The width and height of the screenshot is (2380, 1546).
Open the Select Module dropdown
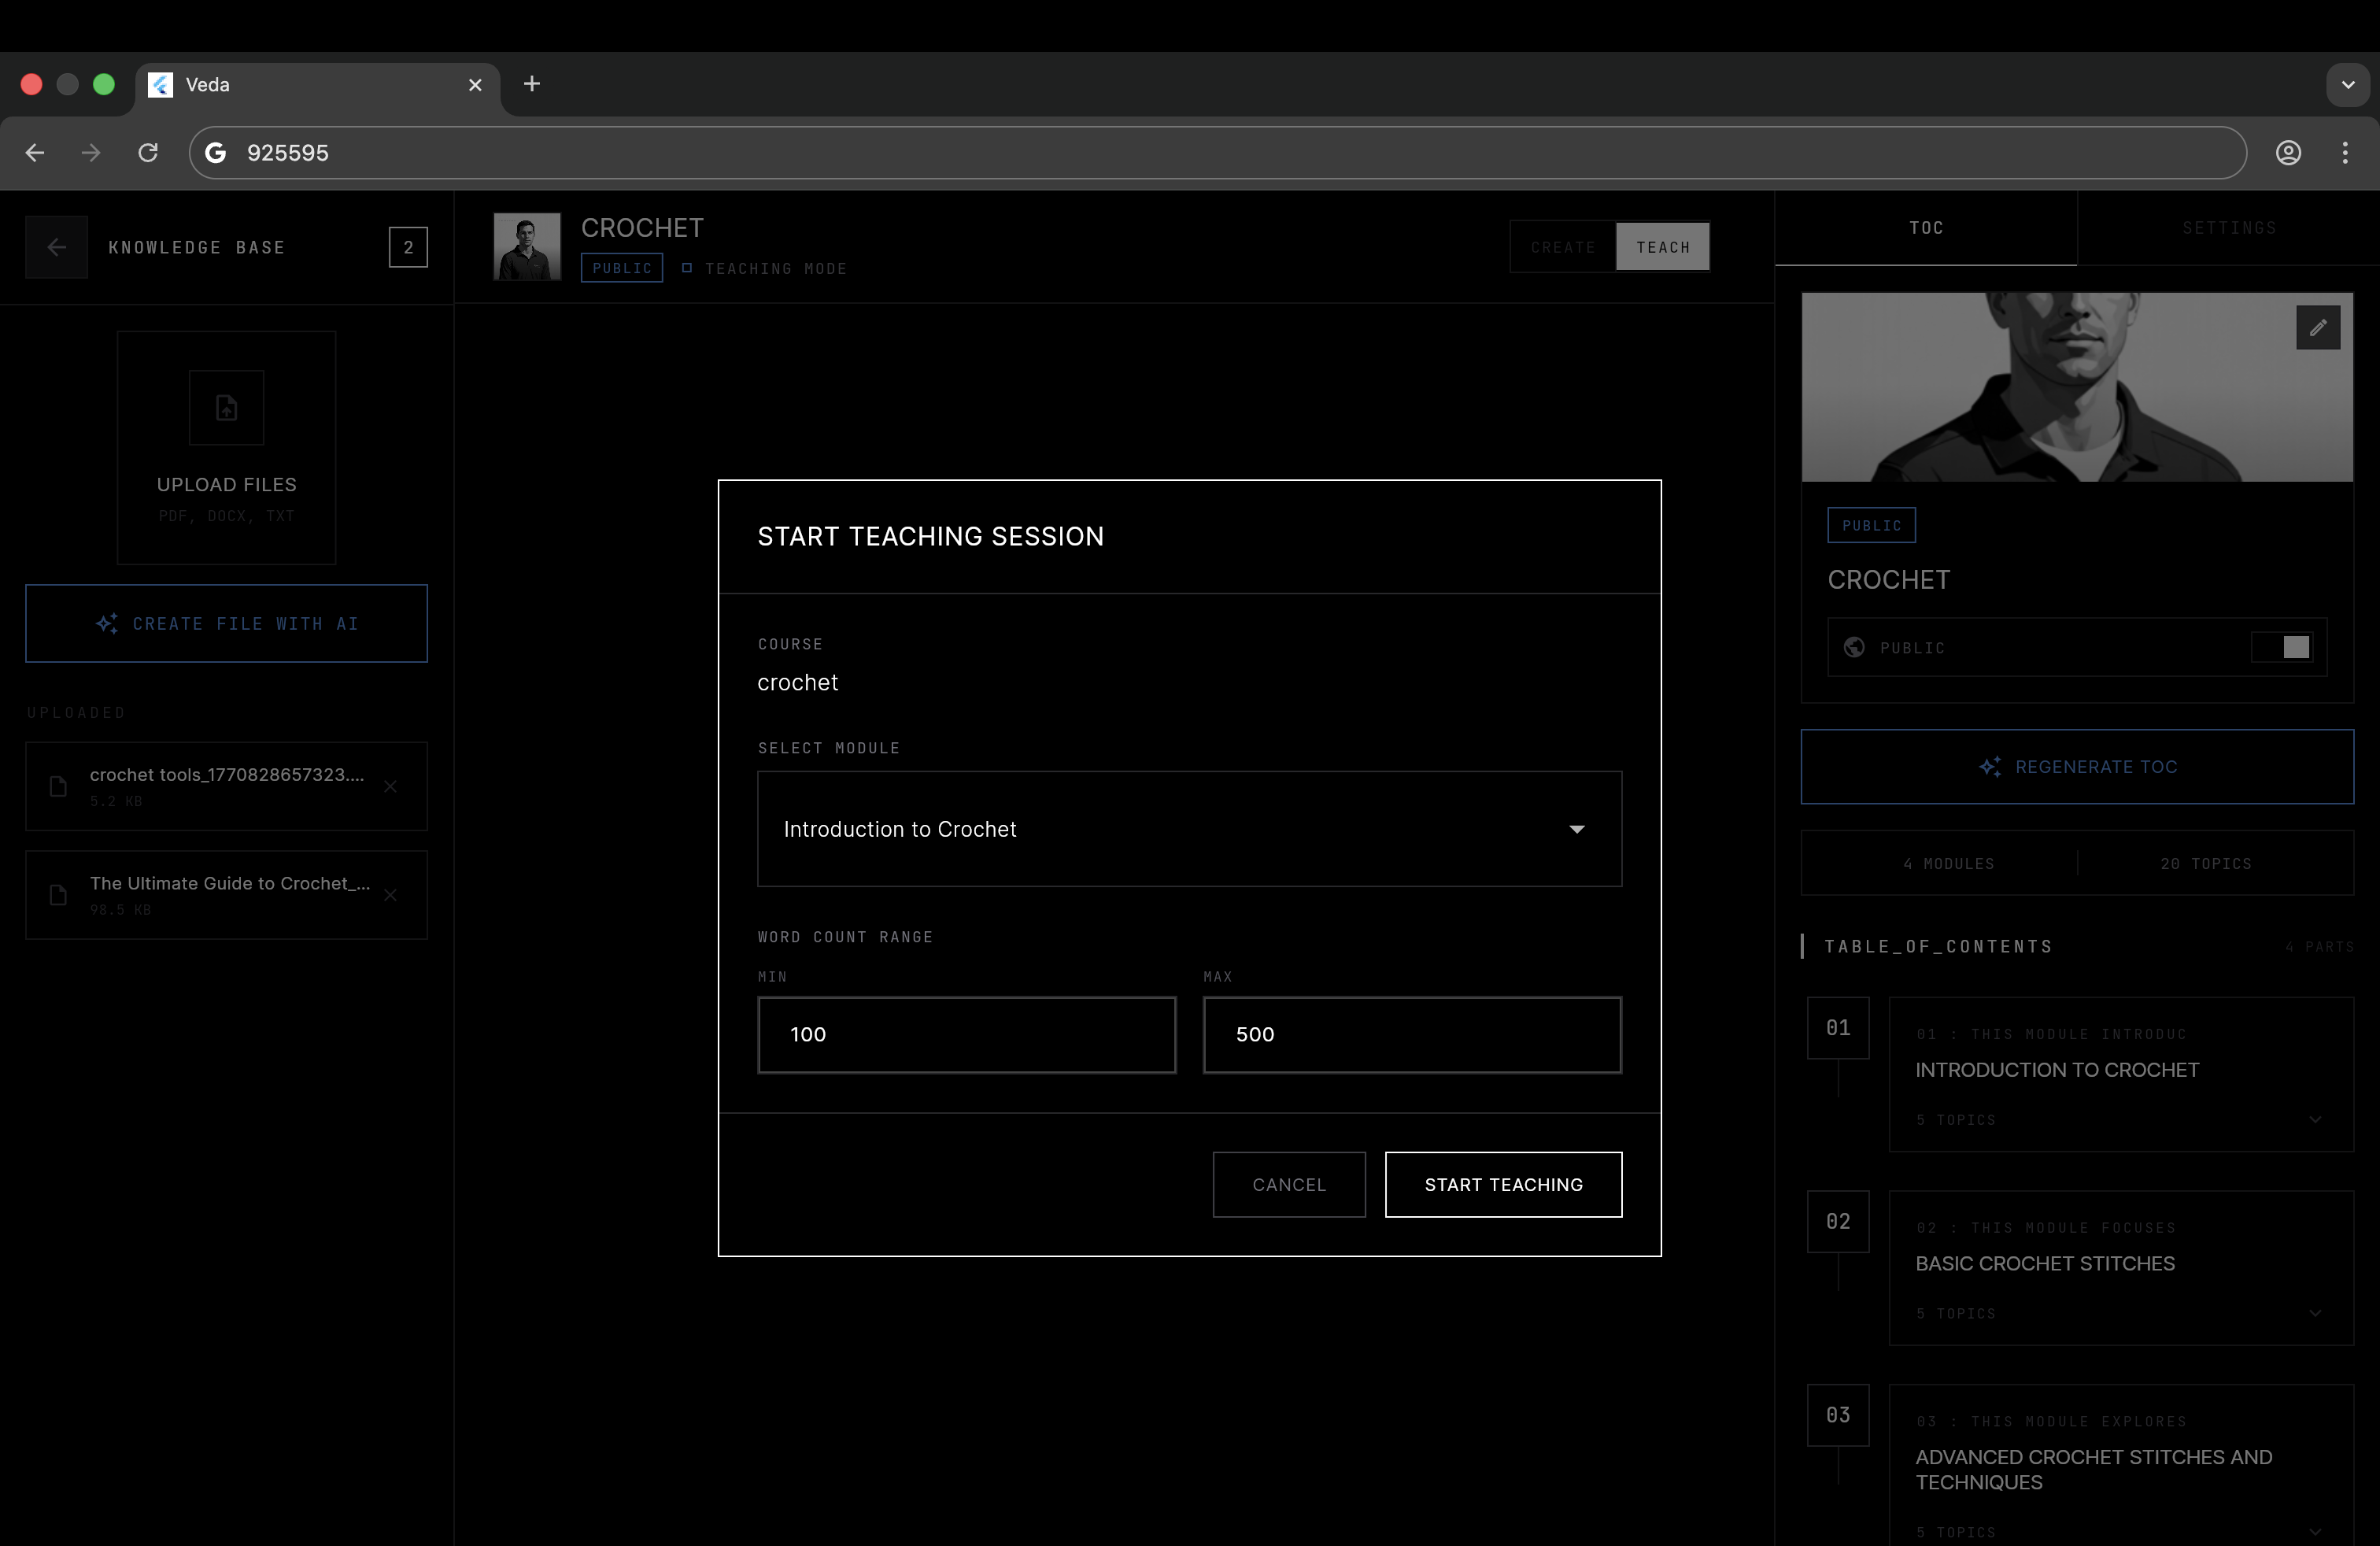(1188, 829)
